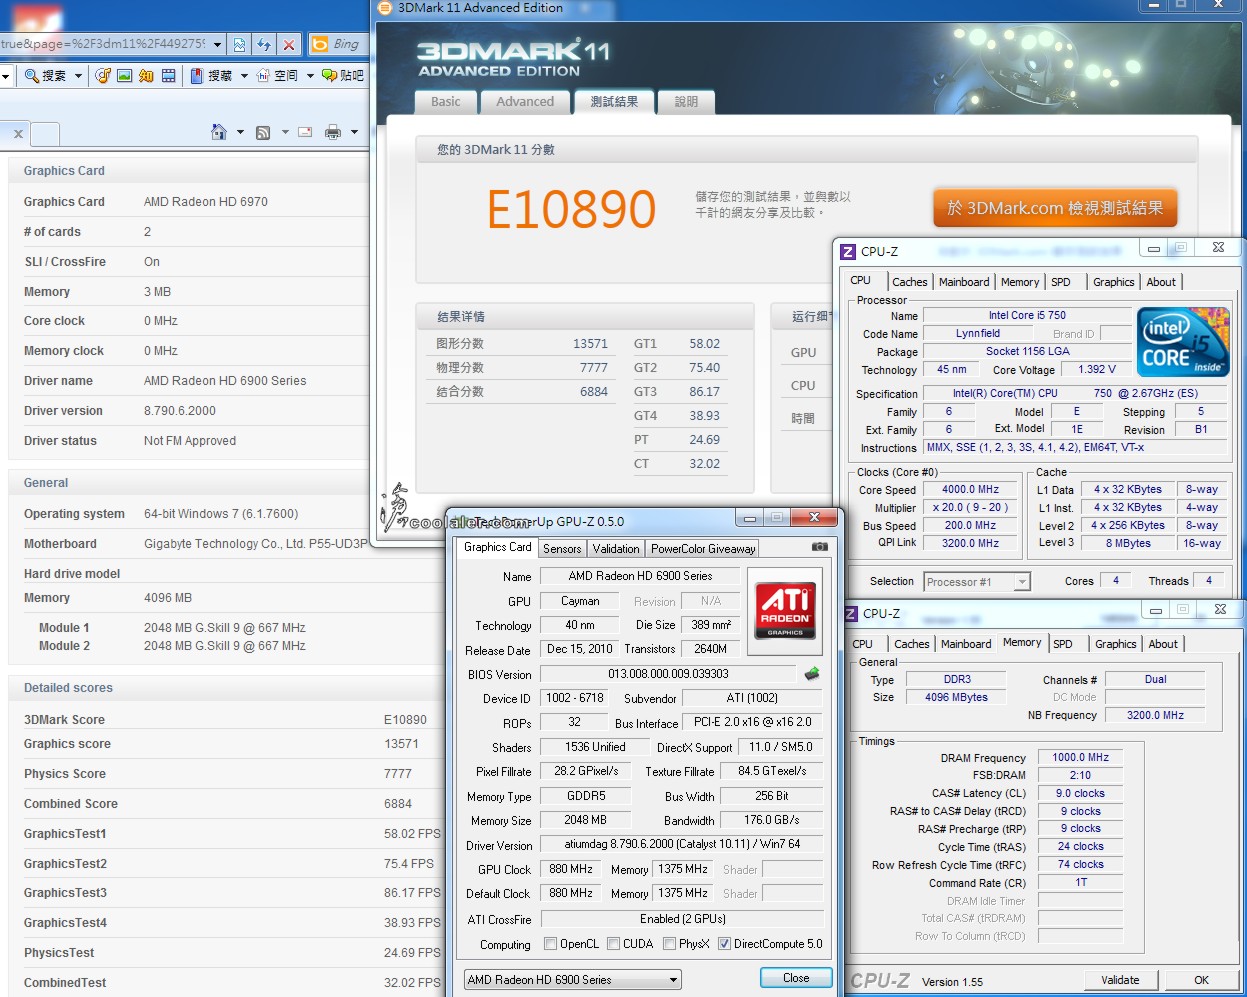Click the GPU-Z Driver Version field
Screen dimensions: 1247x997
[681, 845]
